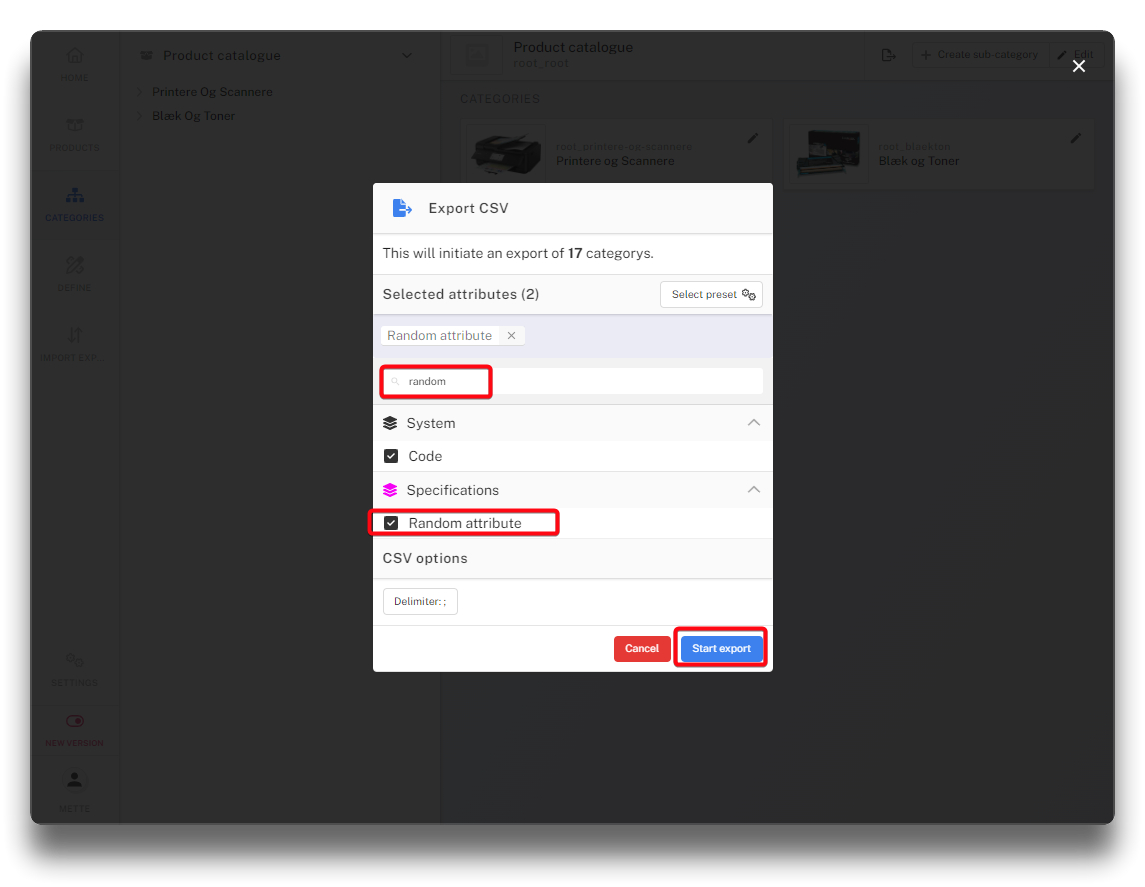Open the Select preset menu
The height and width of the screenshot is (887, 1145).
point(711,295)
